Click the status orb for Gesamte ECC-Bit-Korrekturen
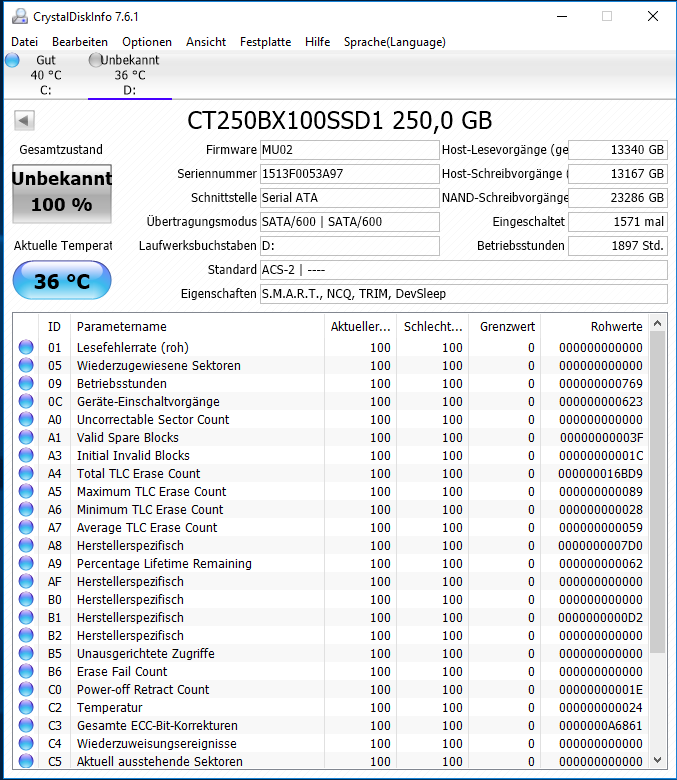Viewport: 677px width, 780px height. 26,725
